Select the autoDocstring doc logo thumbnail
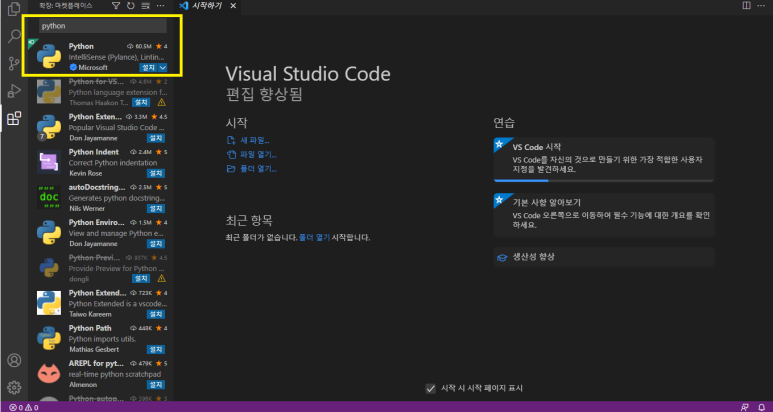The image size is (773, 412). point(49,198)
